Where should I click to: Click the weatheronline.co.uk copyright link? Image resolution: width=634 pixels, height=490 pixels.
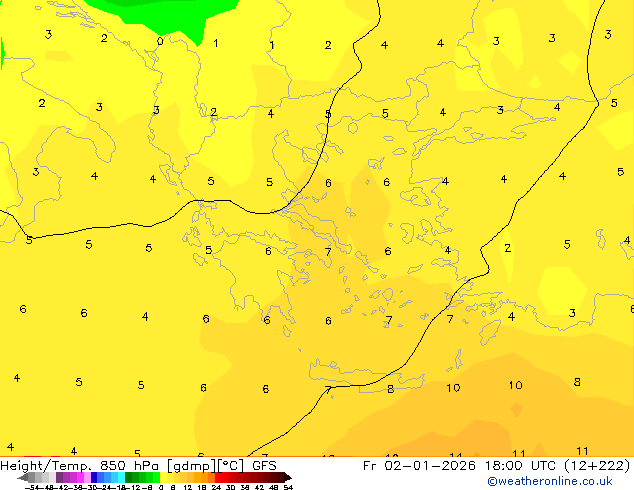point(550,481)
